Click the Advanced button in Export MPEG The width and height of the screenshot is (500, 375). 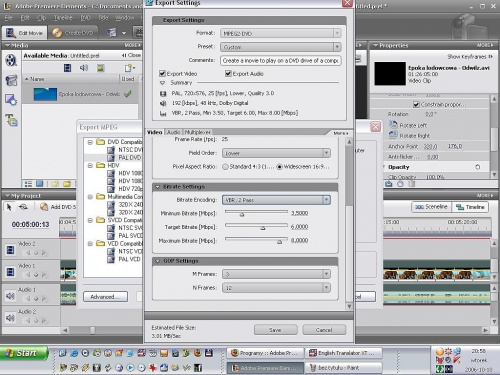pos(105,297)
